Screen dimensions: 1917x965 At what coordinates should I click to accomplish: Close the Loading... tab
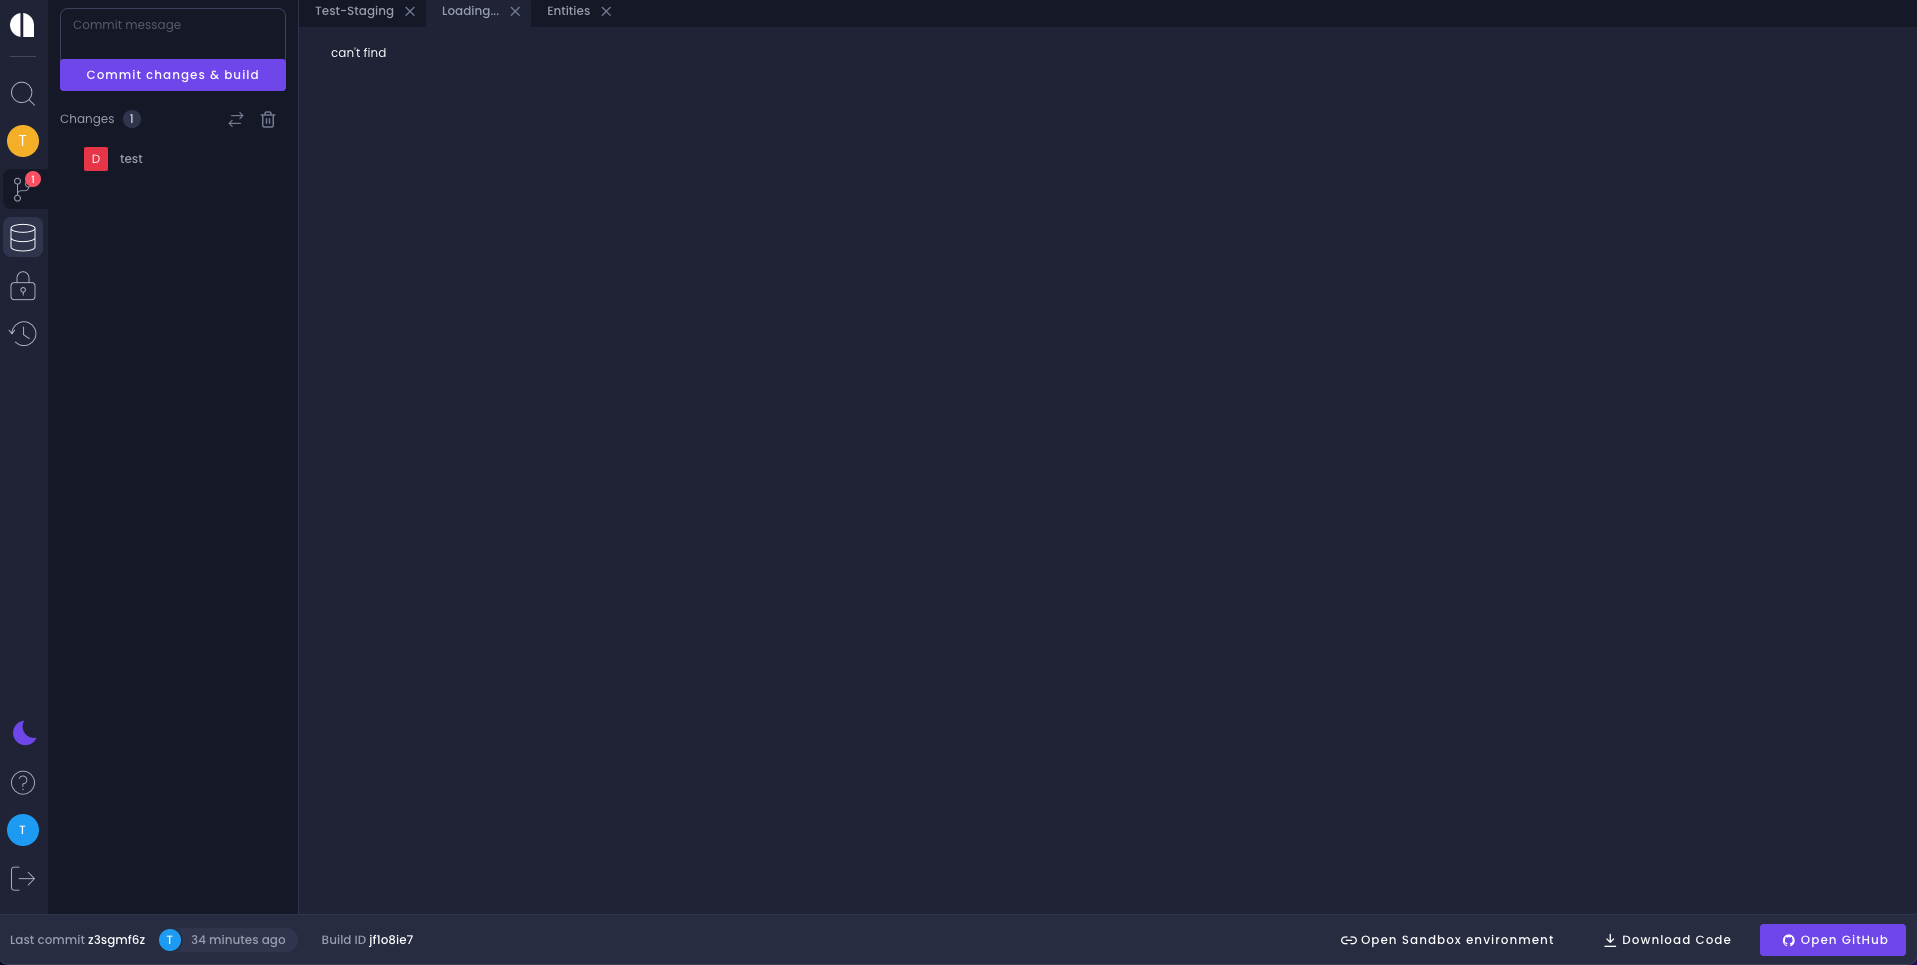coord(515,12)
